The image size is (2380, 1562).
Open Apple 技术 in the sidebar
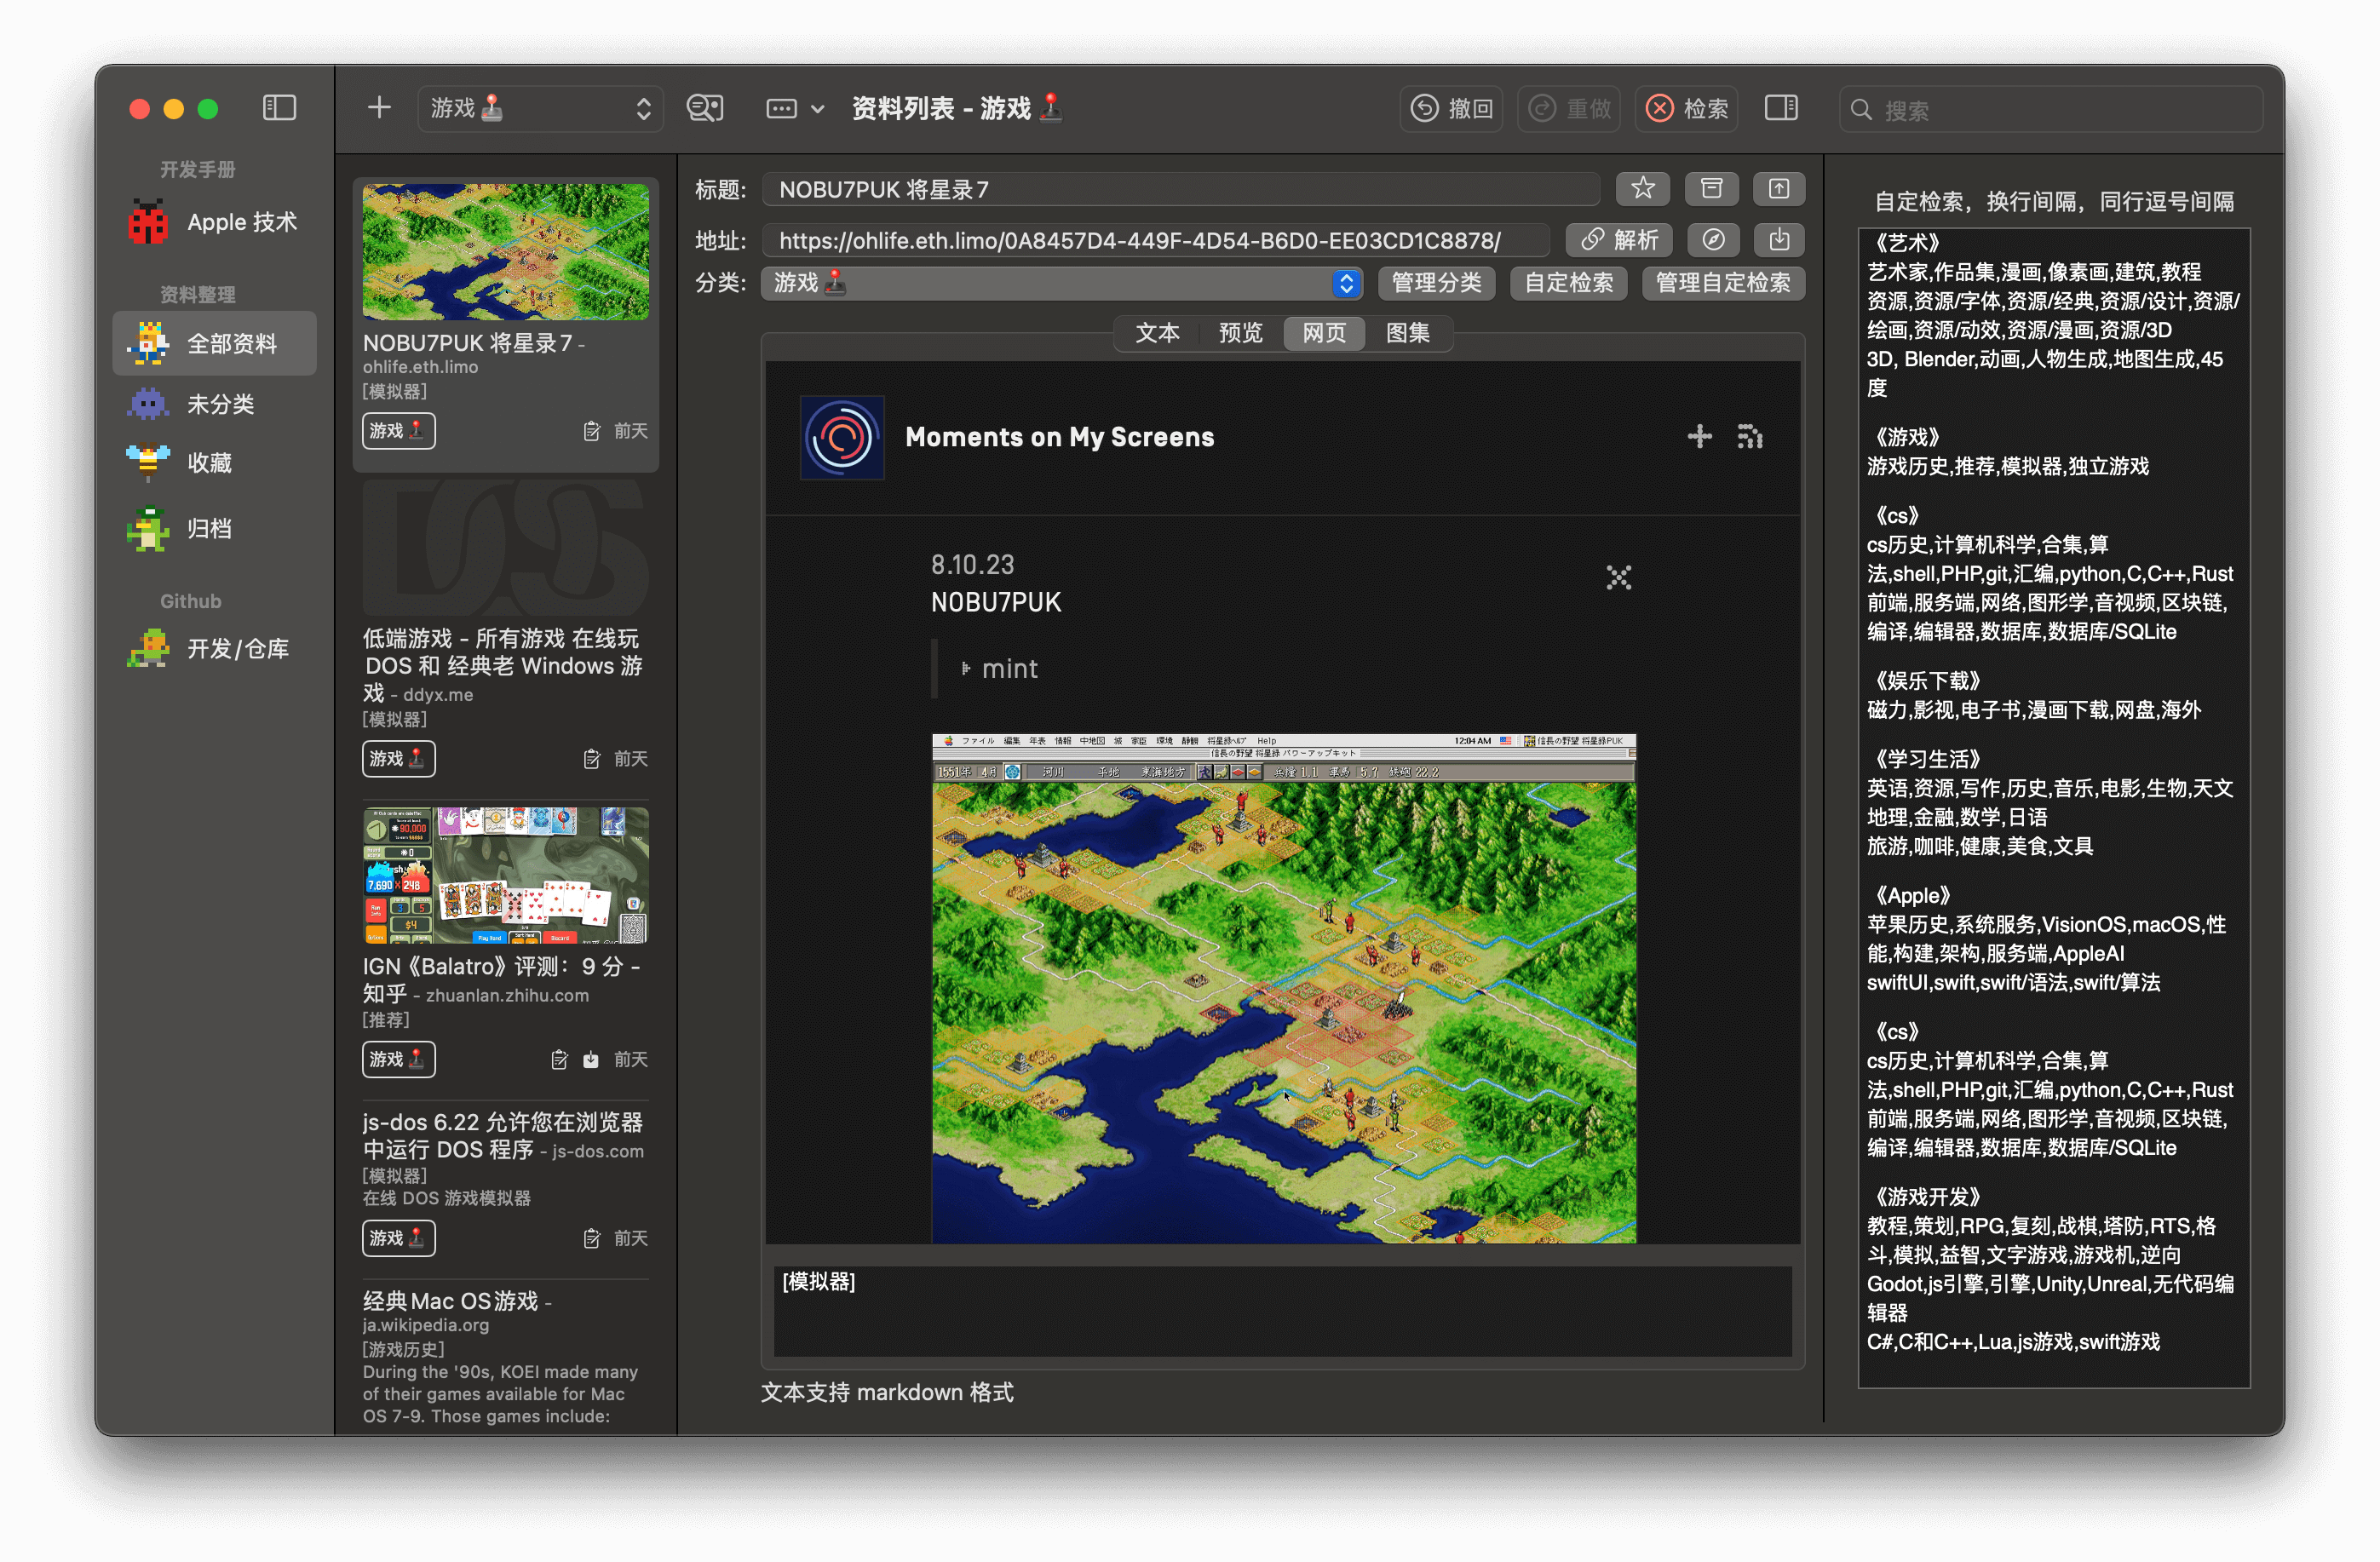(214, 222)
